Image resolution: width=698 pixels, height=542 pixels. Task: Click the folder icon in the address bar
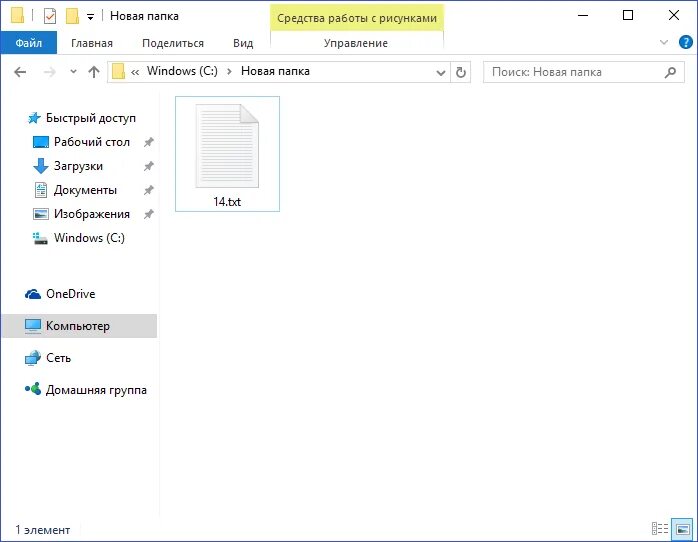click(118, 71)
